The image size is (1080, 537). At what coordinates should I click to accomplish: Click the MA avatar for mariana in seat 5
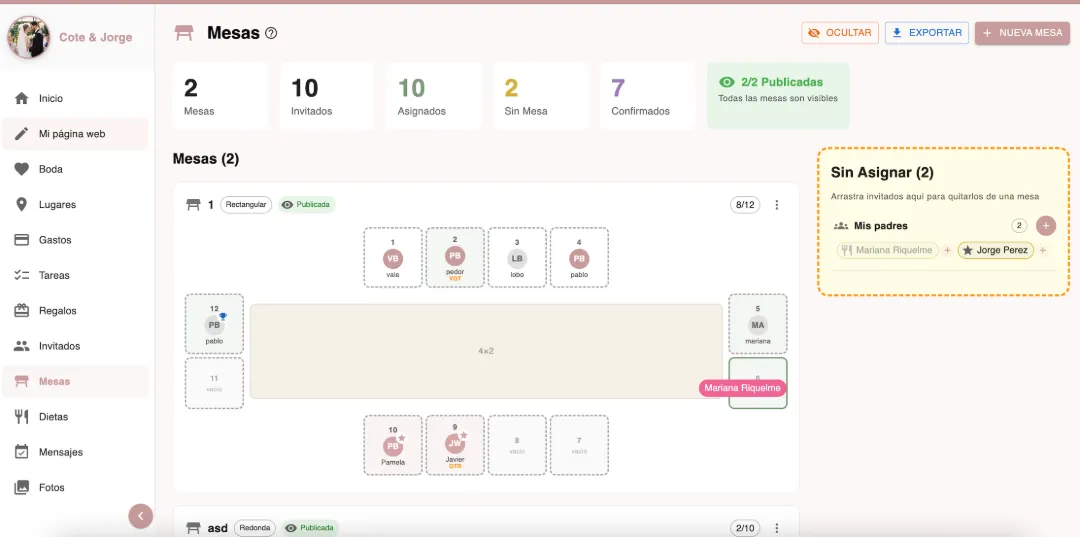pos(758,325)
